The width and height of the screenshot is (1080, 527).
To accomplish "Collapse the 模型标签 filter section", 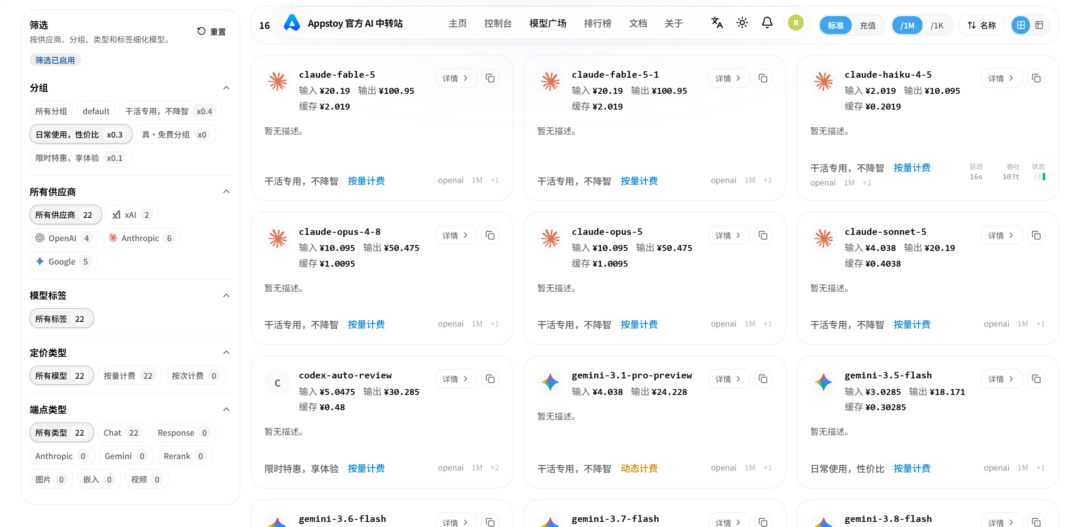I will click(x=226, y=296).
